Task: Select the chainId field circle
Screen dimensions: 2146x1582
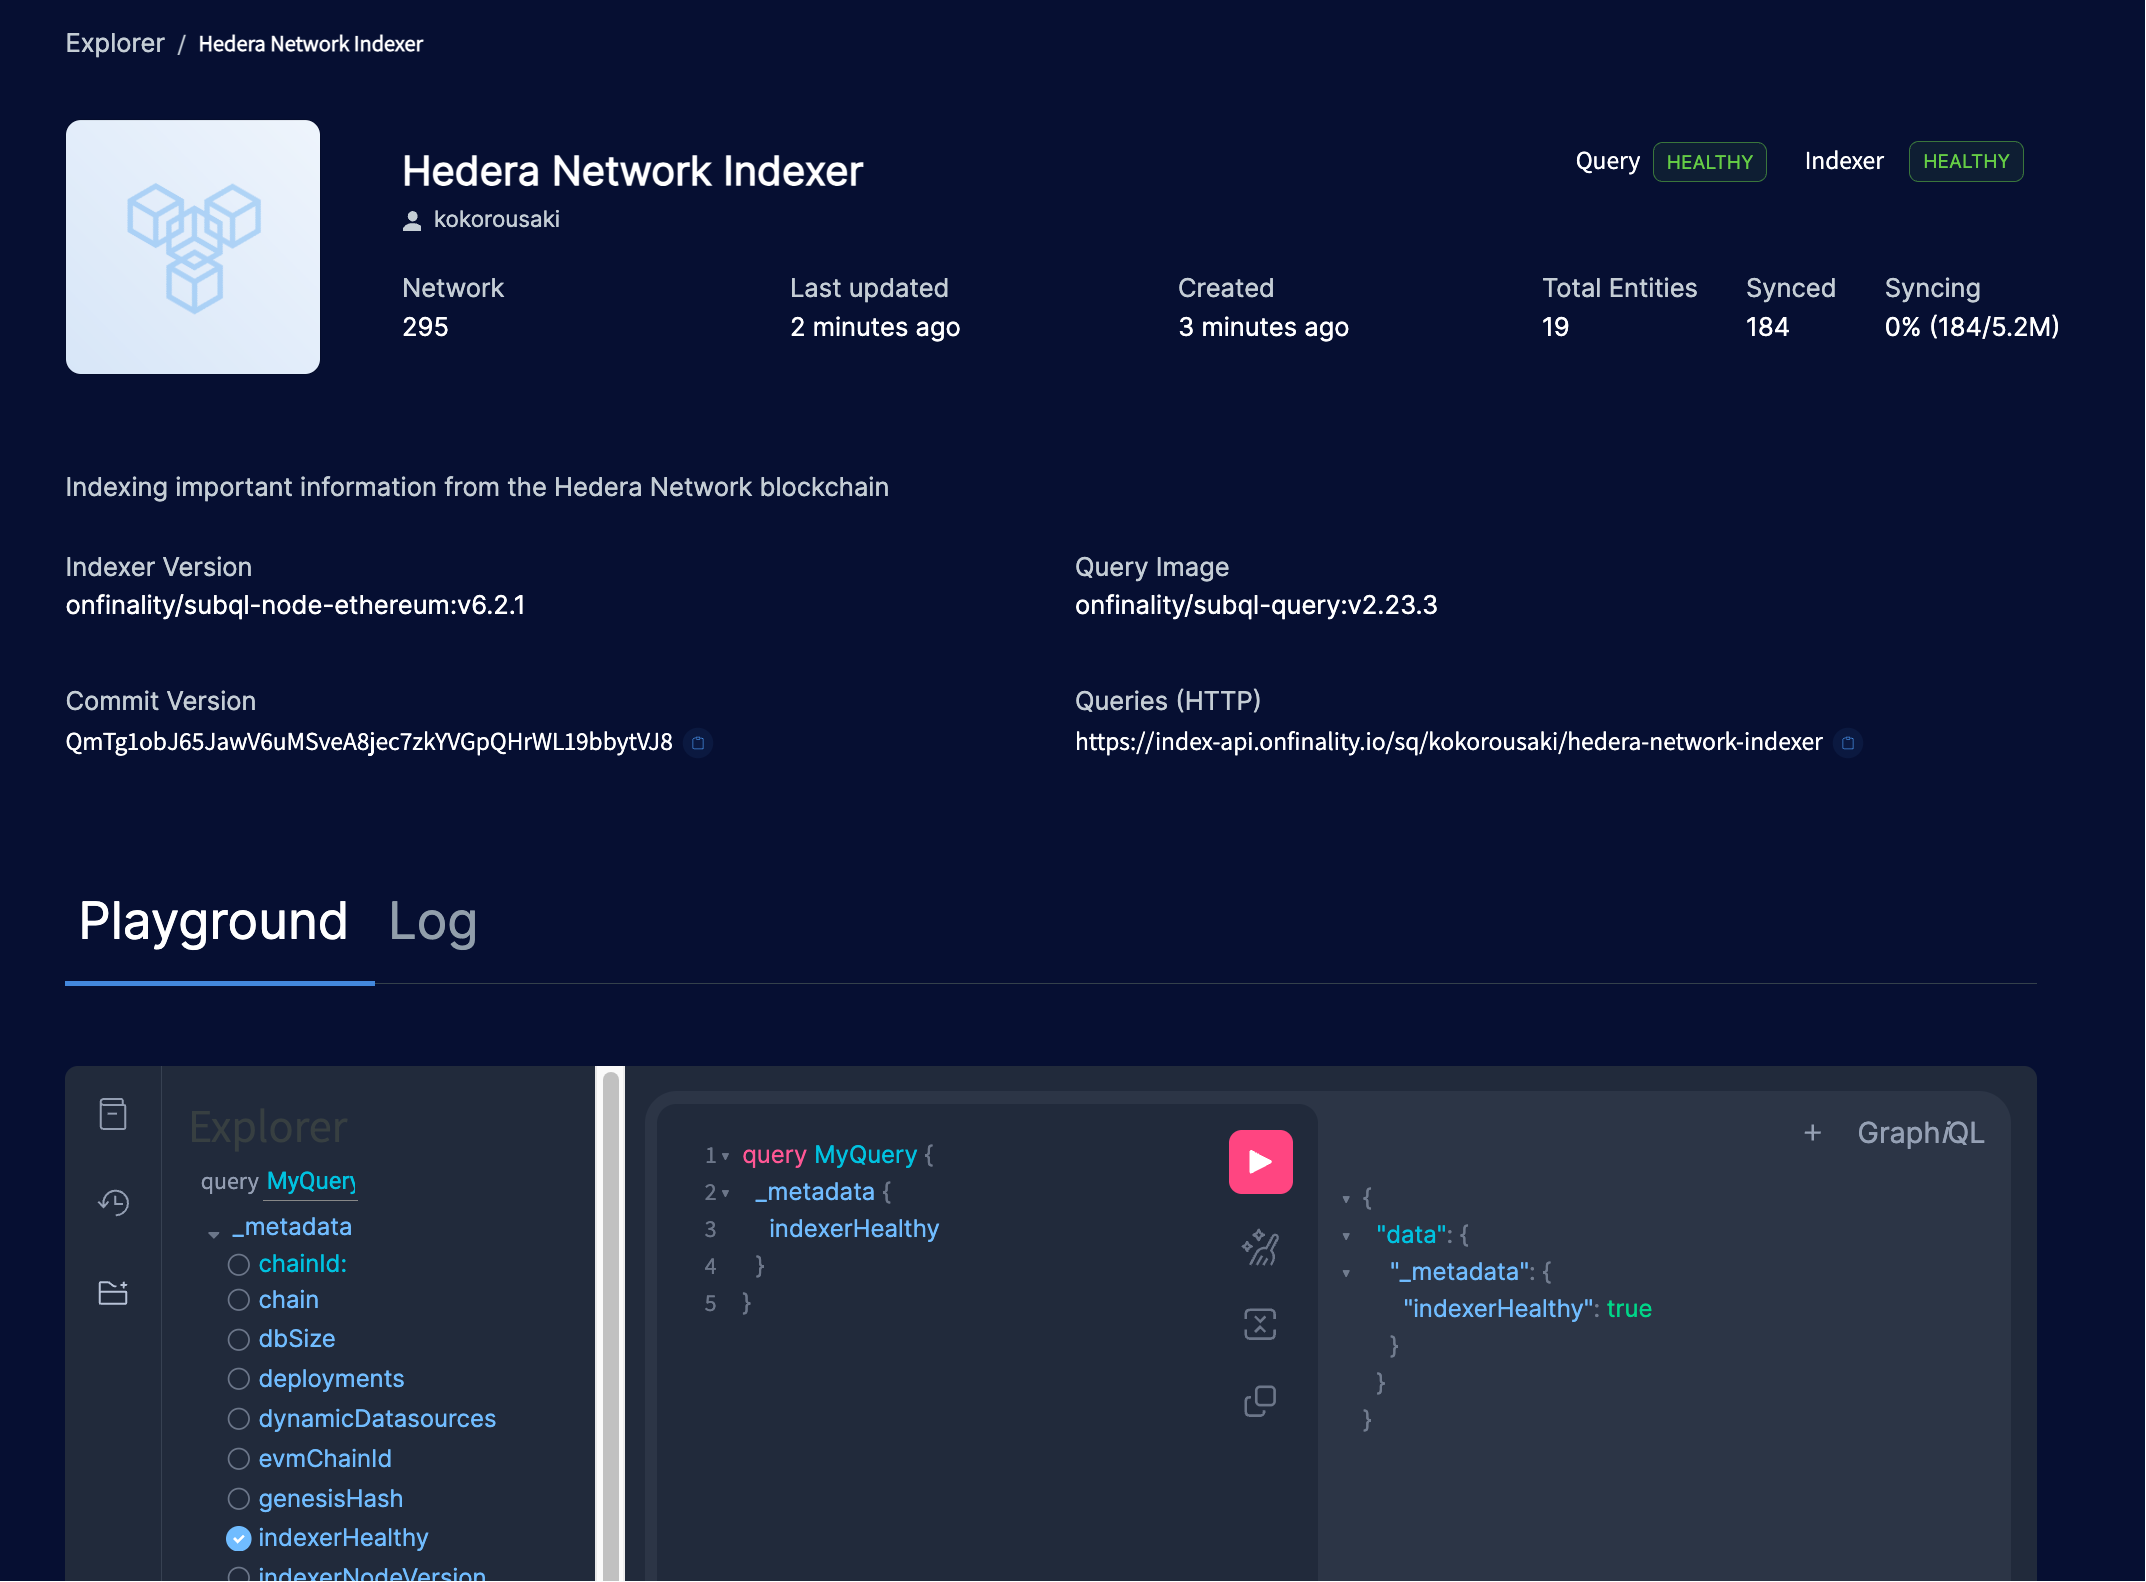Action: coord(239,1265)
